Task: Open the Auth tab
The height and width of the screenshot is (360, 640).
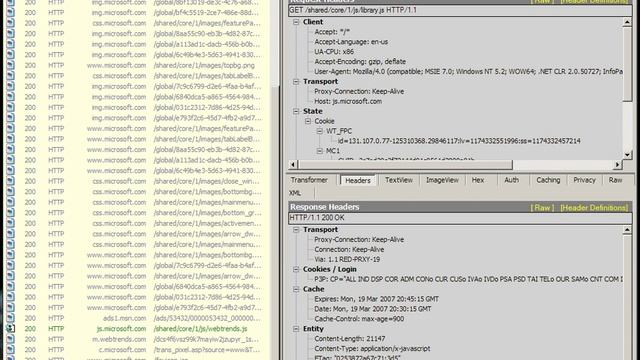Action: pos(511,180)
